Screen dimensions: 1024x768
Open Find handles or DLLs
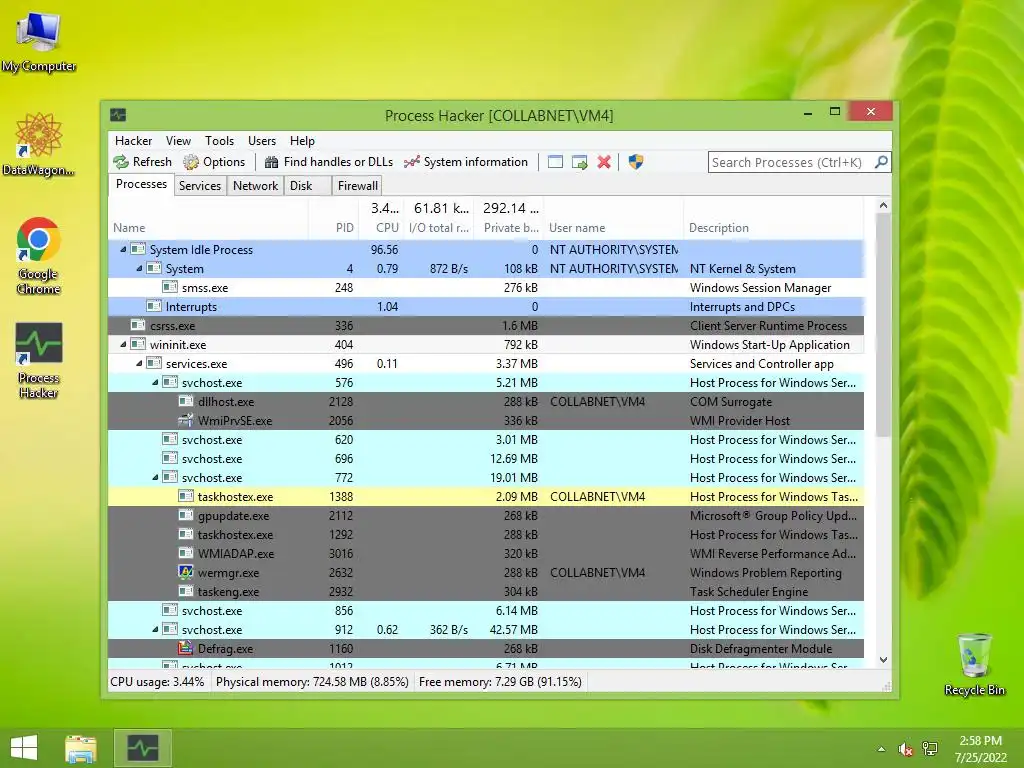pyautogui.click(x=328, y=162)
